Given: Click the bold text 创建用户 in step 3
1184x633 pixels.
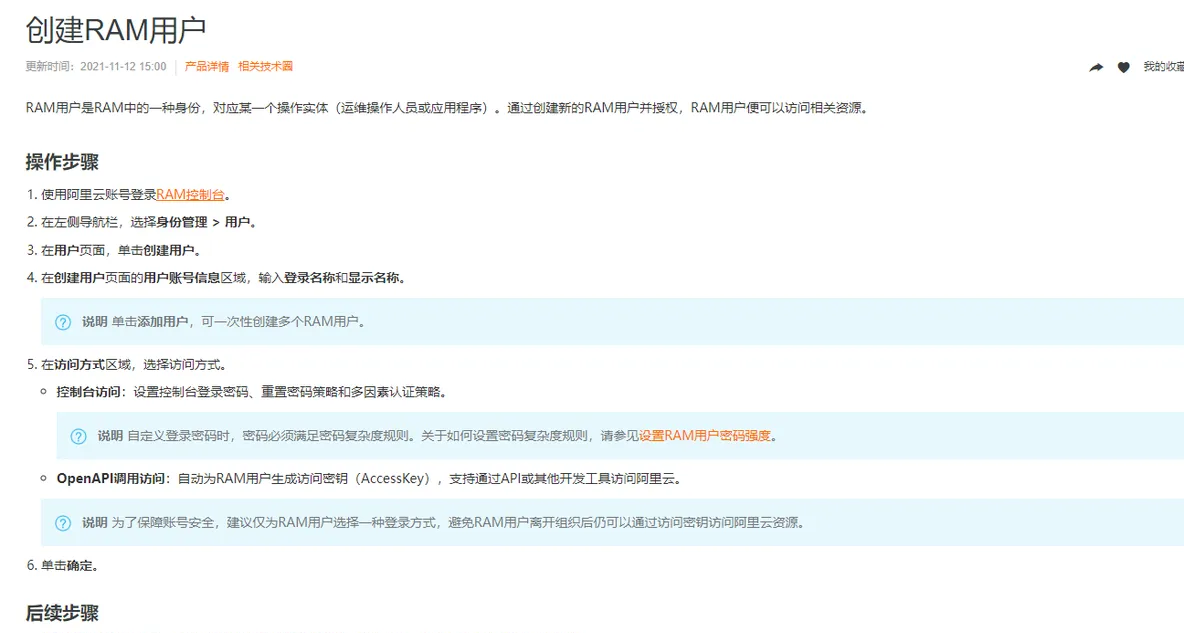Looking at the screenshot, I should click(169, 250).
